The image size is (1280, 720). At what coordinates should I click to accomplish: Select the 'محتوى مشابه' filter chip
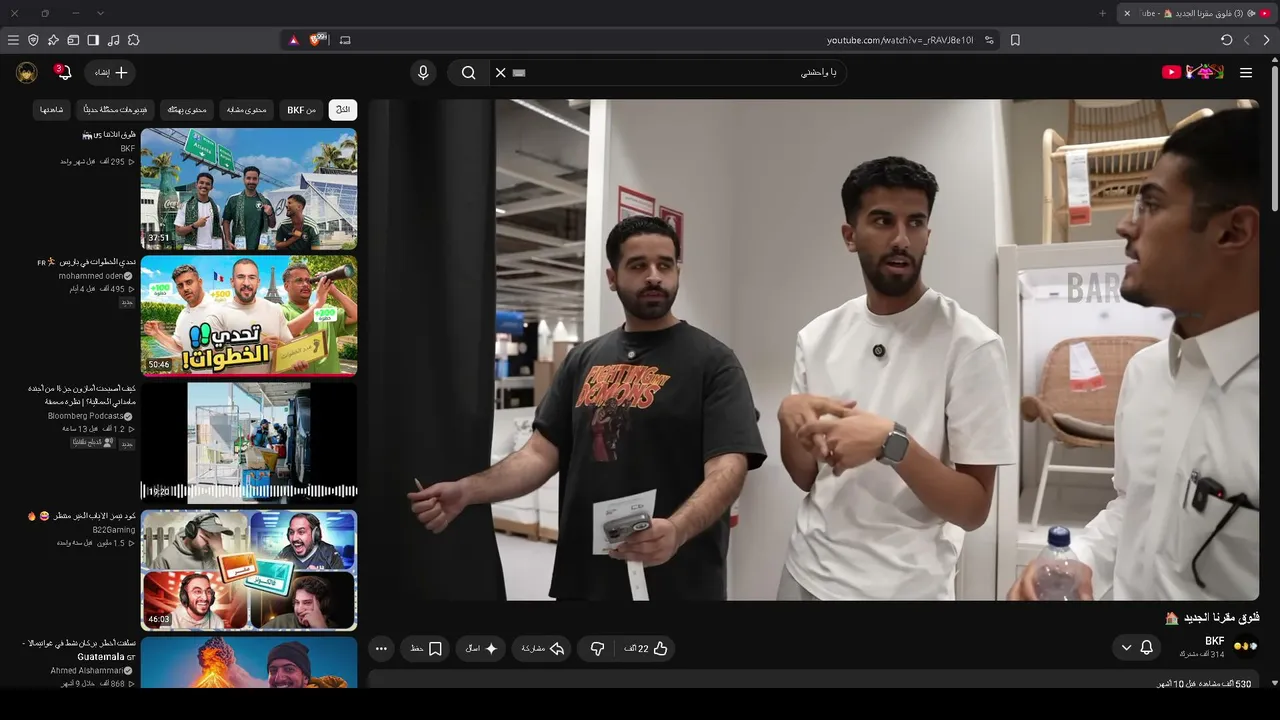(x=247, y=109)
